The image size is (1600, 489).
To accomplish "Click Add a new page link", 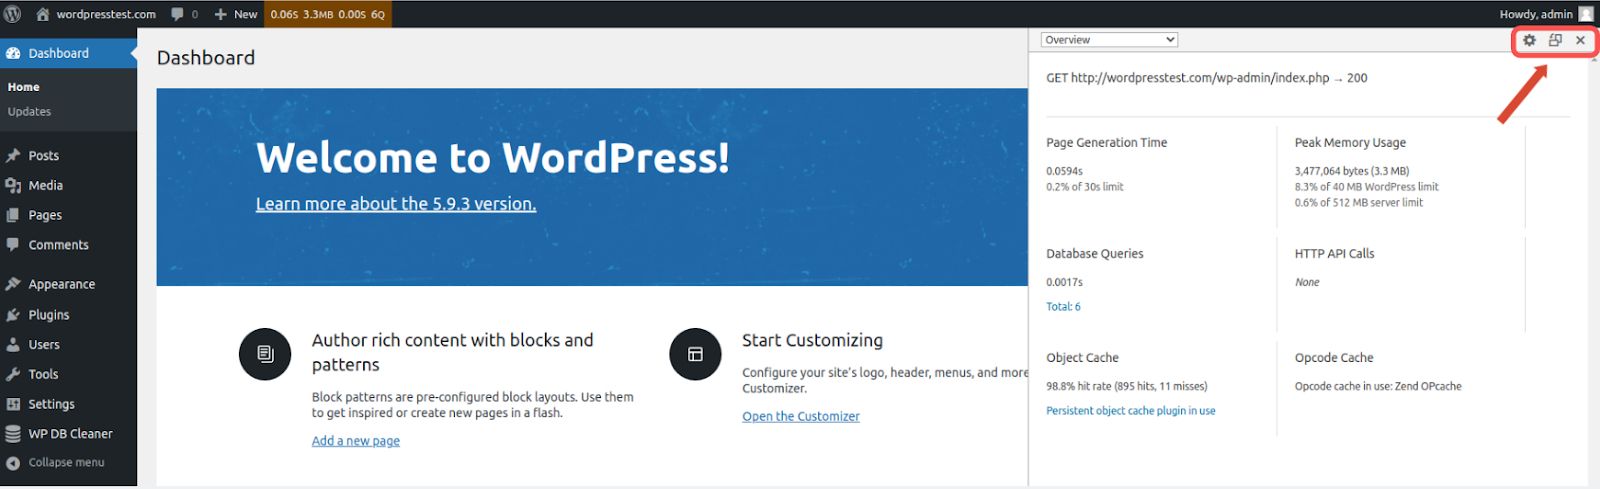I will pos(355,441).
